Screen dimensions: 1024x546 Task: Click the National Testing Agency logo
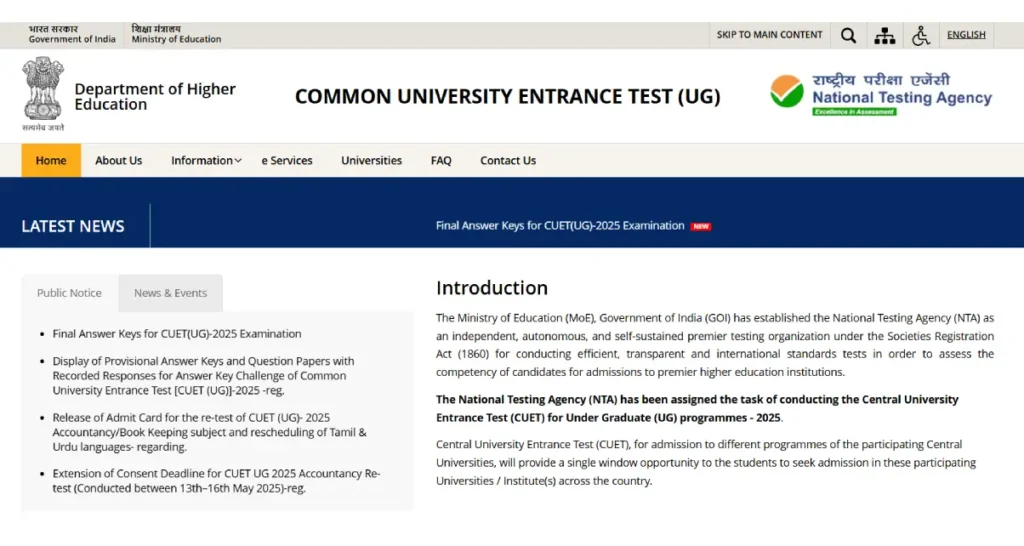(x=881, y=96)
